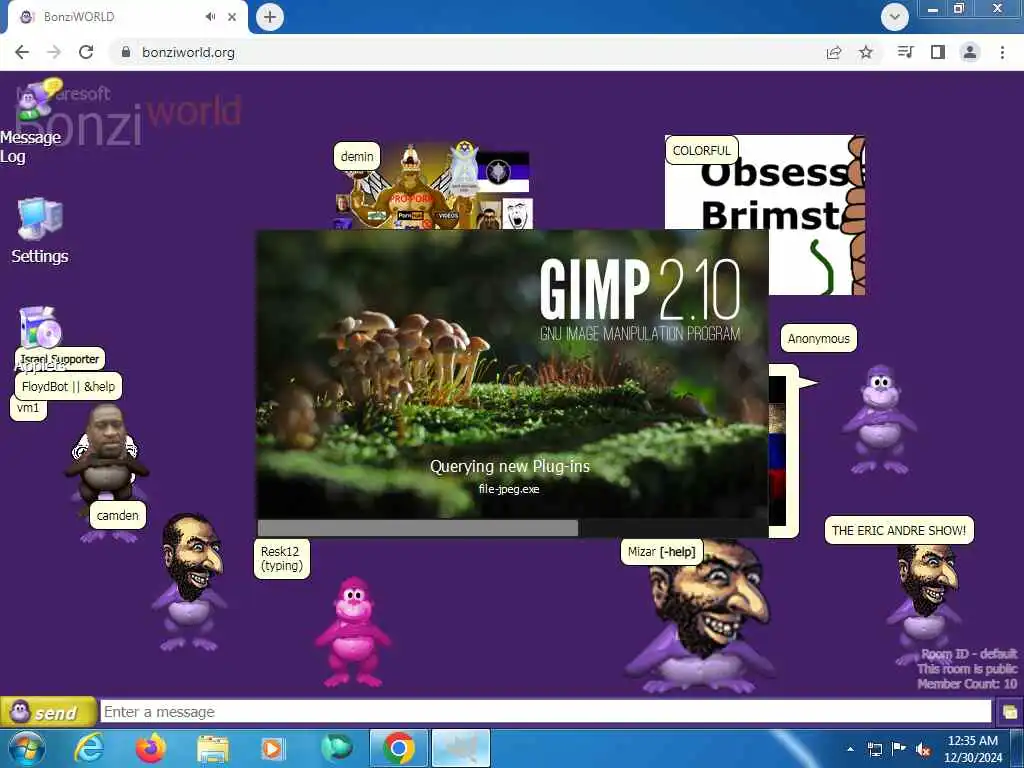Share this page from the address bar

(834, 52)
